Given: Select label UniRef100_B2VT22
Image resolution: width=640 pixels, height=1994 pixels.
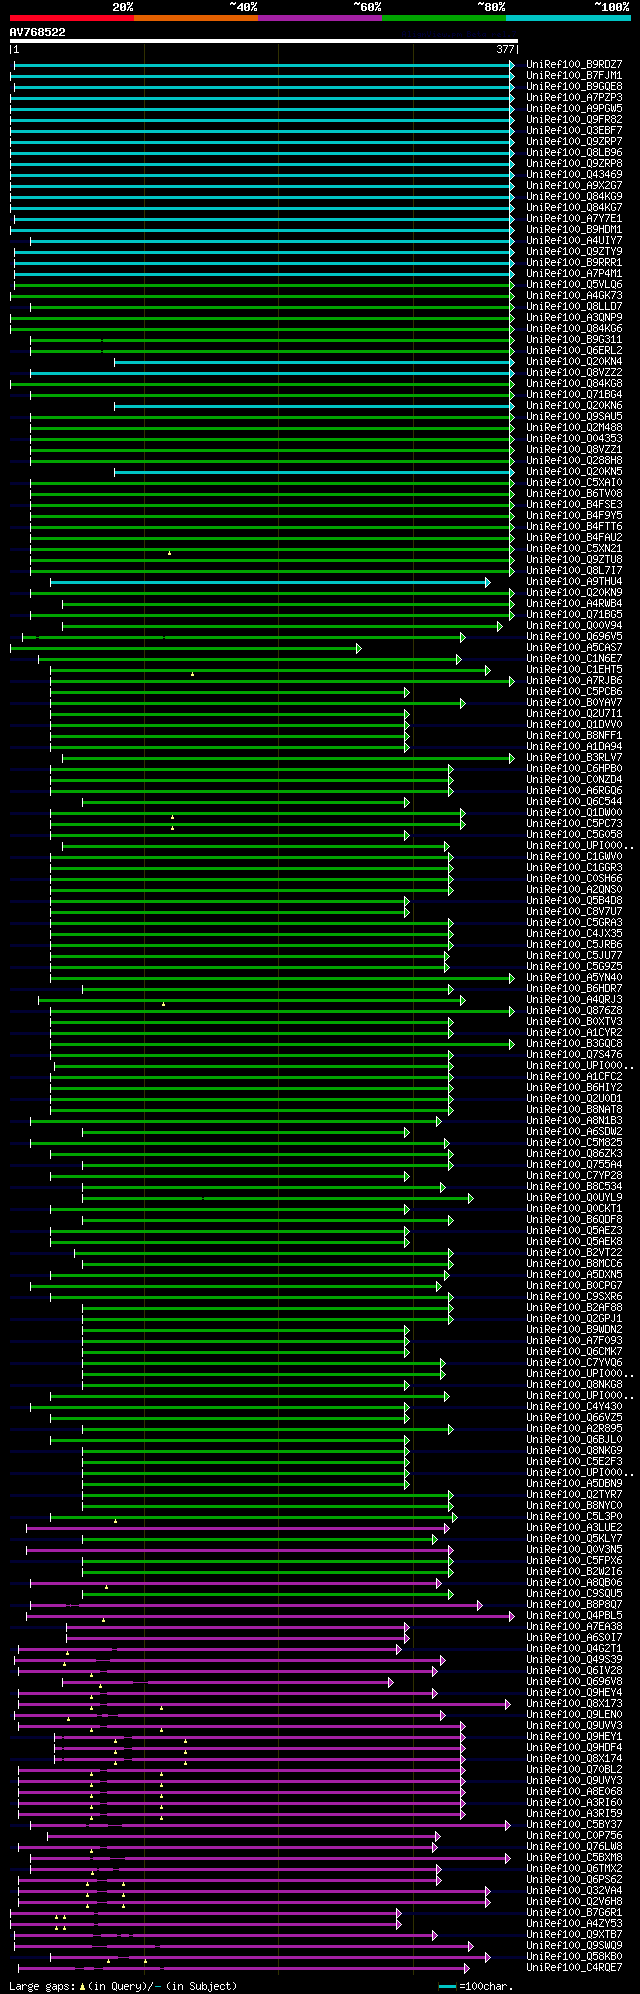Looking at the screenshot, I should [x=574, y=1253].
